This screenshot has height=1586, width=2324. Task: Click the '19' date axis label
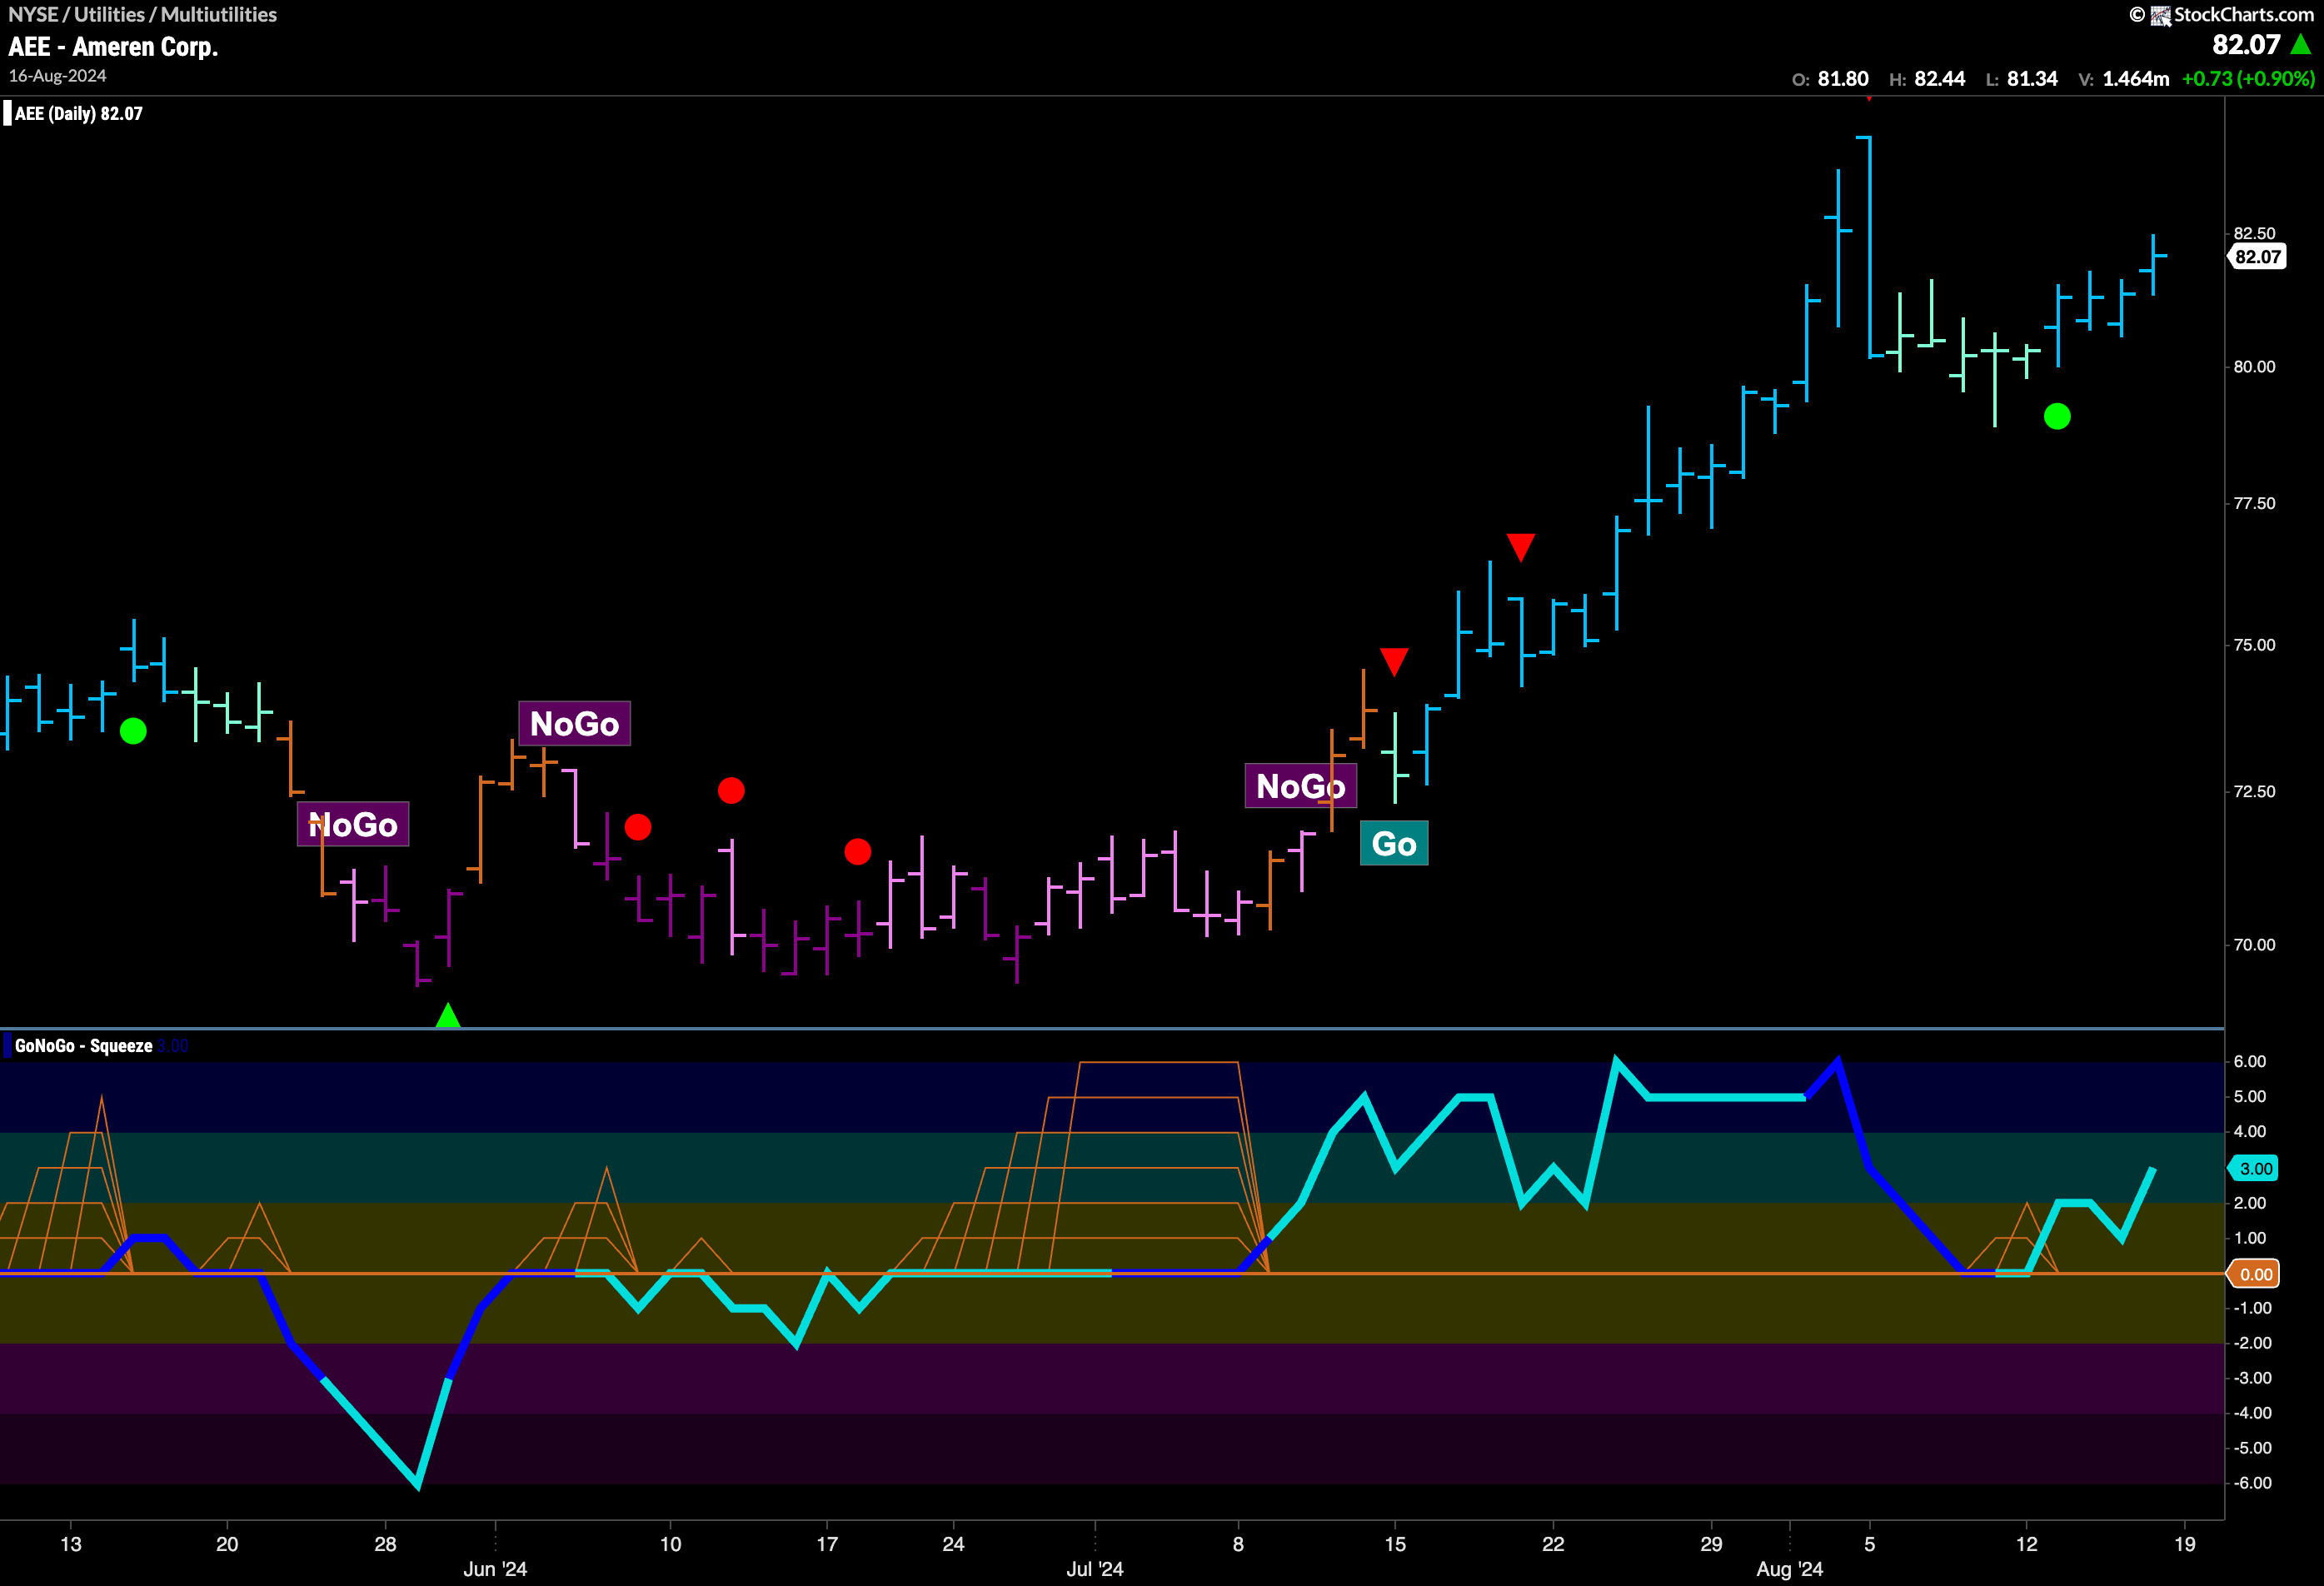tap(2185, 1544)
